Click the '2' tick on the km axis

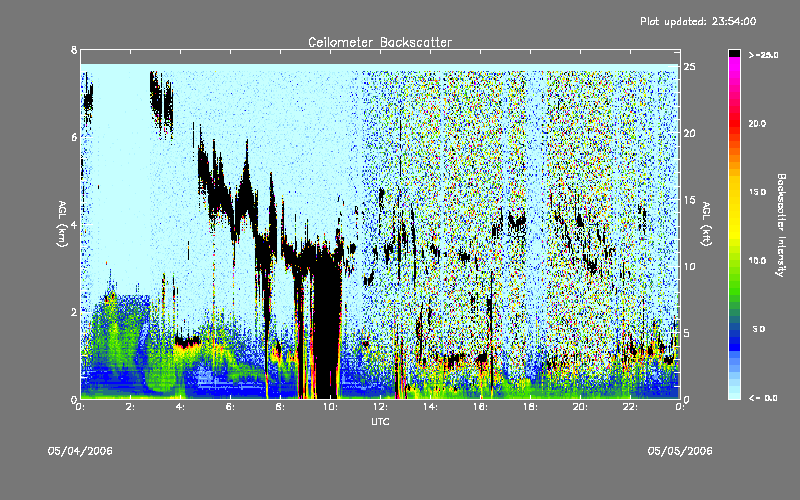click(x=74, y=312)
